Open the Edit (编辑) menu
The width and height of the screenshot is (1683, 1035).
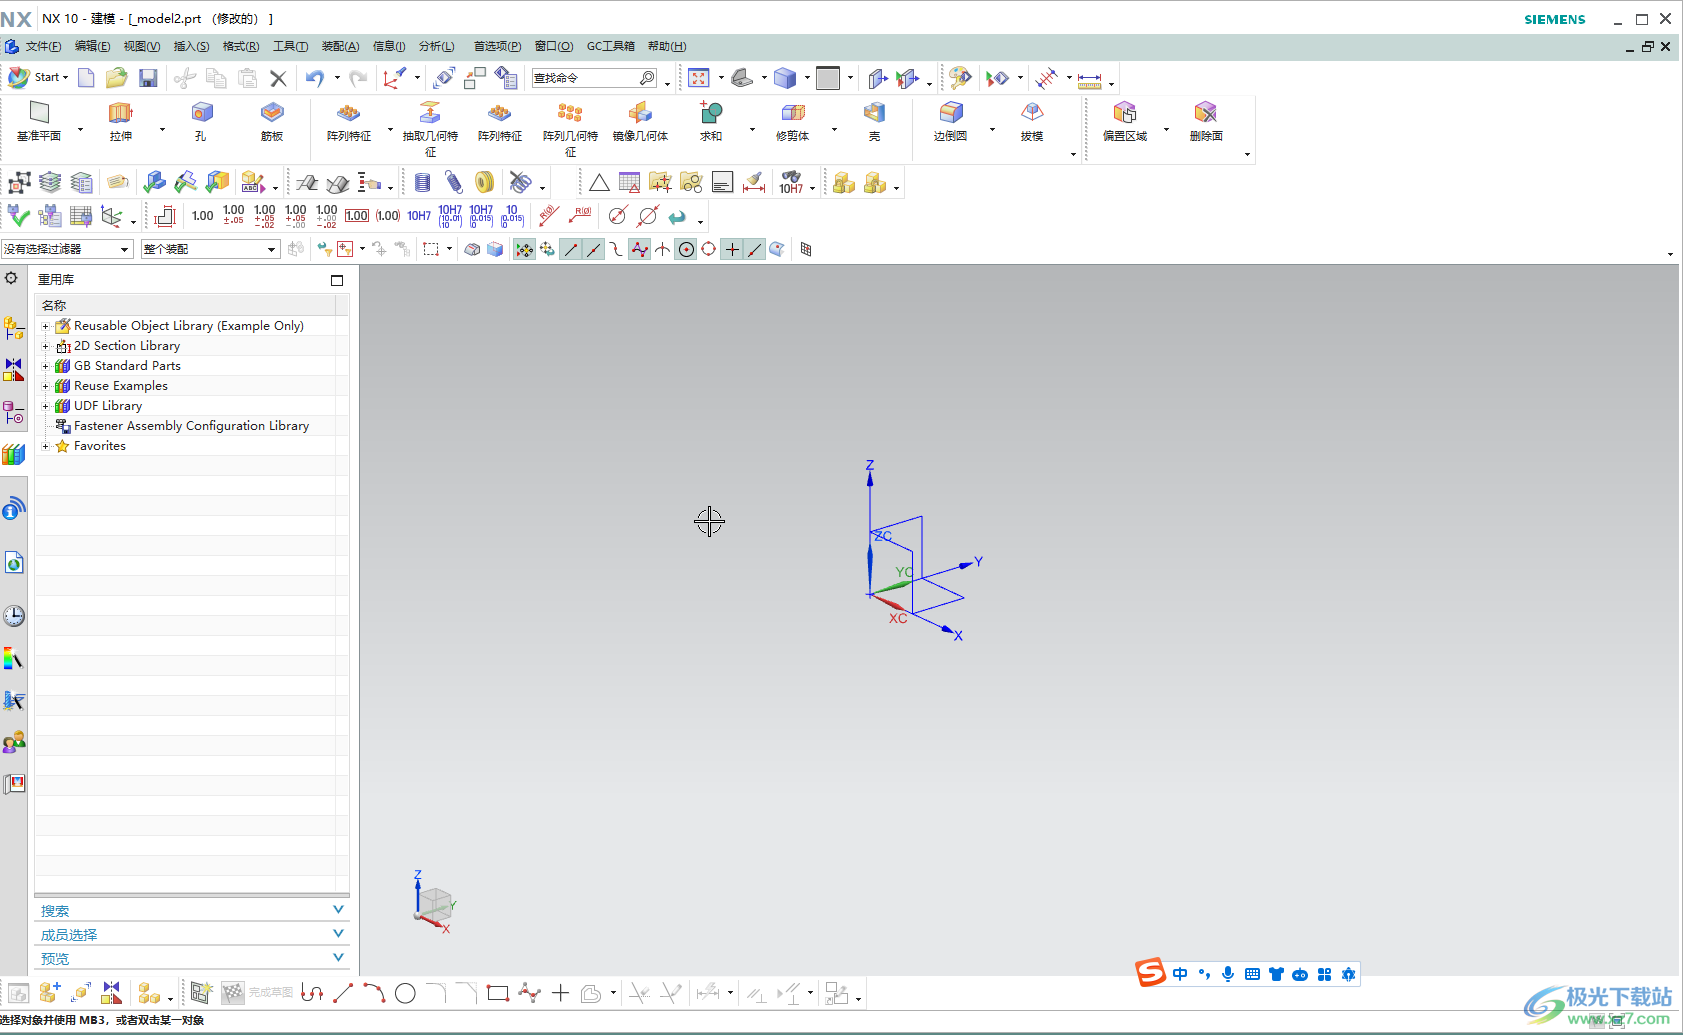tap(92, 46)
